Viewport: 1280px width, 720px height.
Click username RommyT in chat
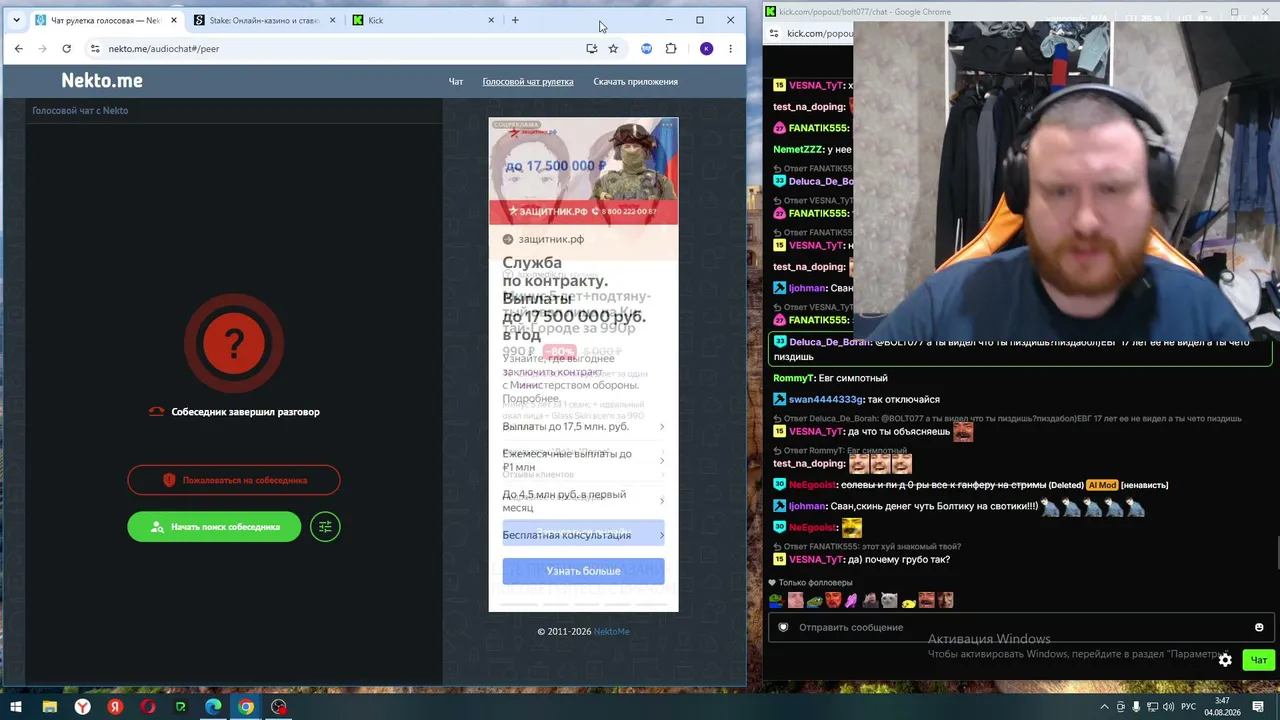pos(794,379)
